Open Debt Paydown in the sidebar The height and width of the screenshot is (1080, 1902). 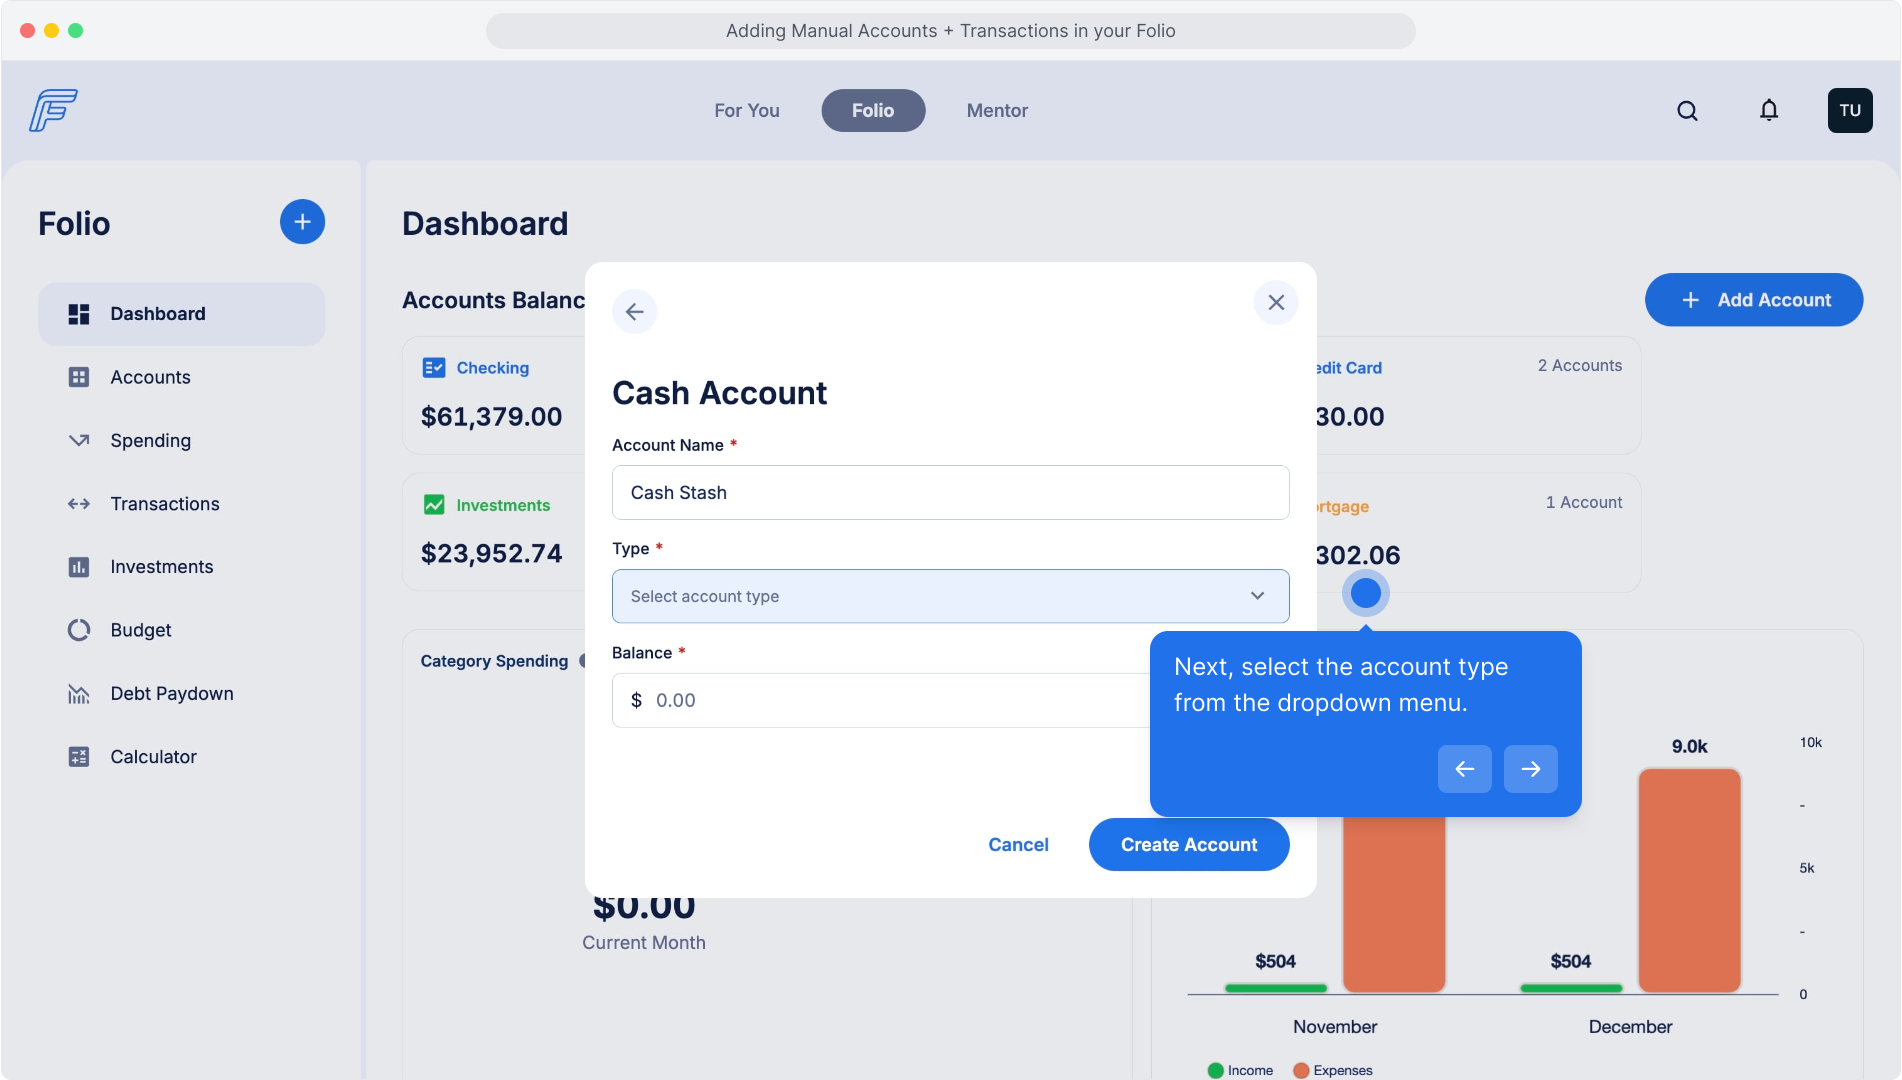(x=171, y=694)
